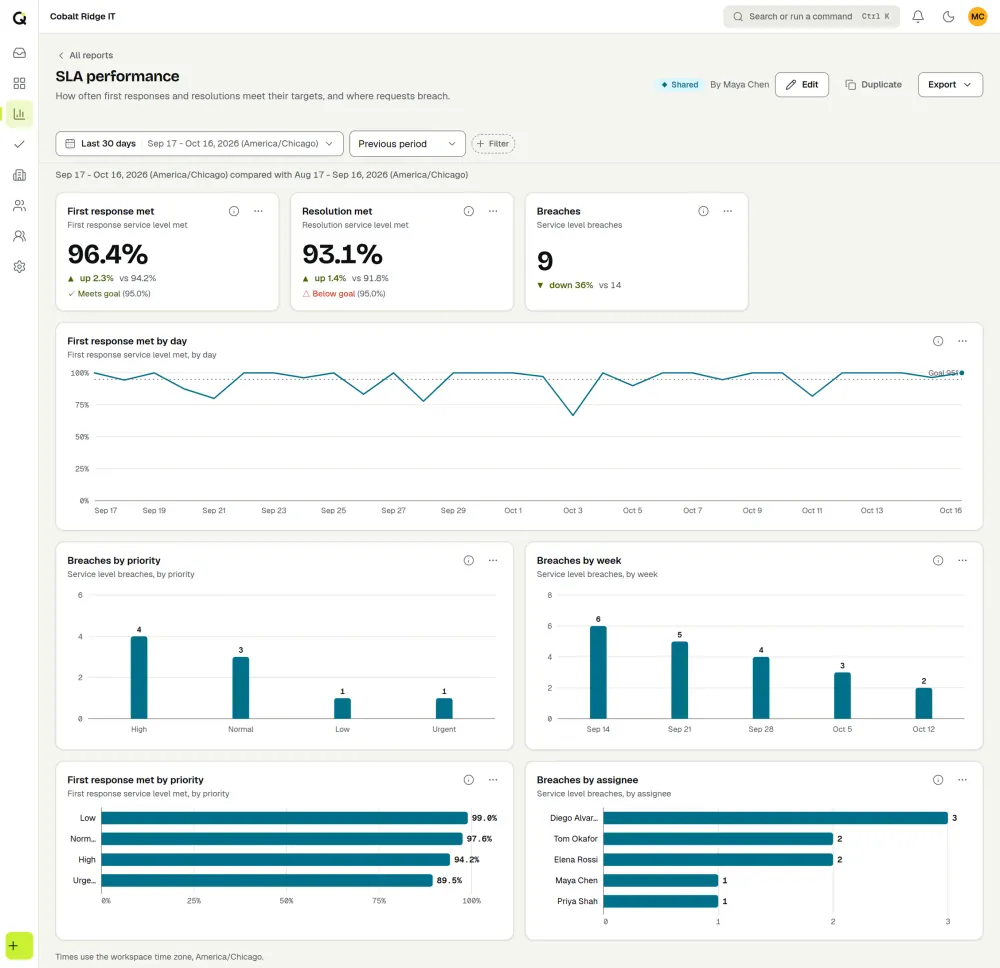Open the settings gear in sidebar

19,267
